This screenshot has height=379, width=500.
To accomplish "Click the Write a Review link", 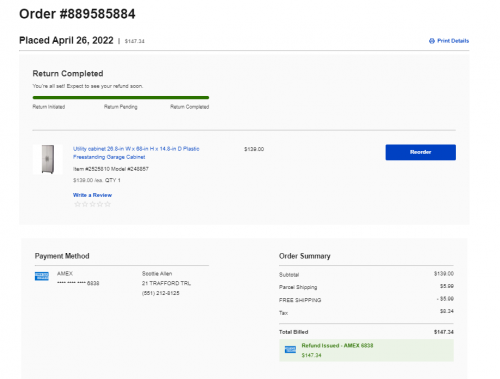I will (92, 195).
